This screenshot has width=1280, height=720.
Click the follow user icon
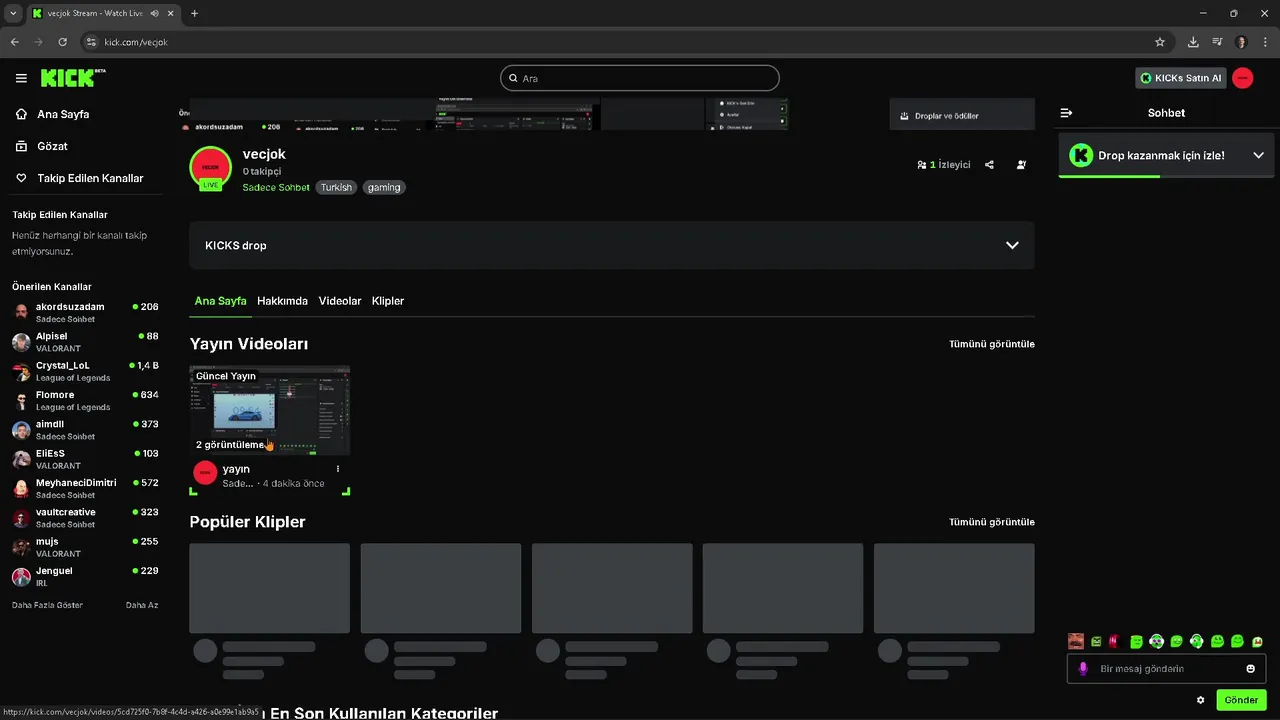[x=1021, y=165]
